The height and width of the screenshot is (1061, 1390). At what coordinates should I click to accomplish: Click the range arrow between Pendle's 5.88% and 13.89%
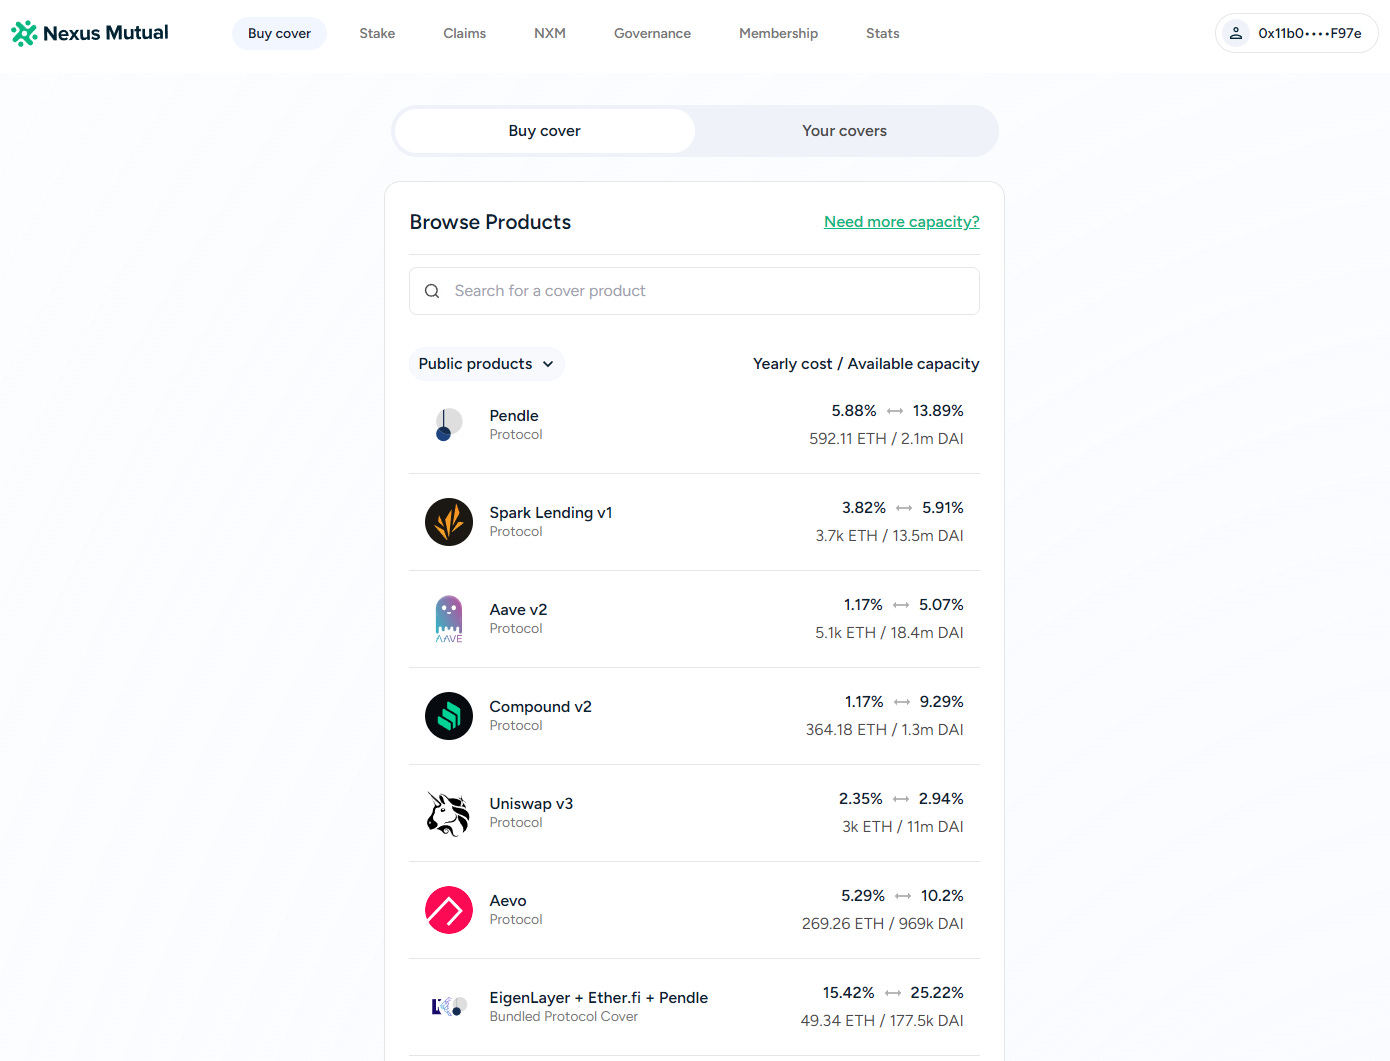tap(895, 411)
